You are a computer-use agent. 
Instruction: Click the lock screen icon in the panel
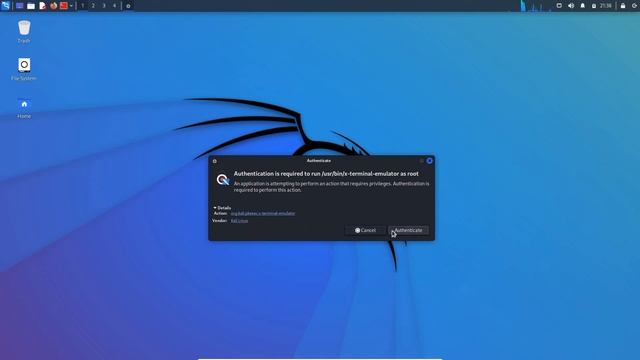click(623, 6)
